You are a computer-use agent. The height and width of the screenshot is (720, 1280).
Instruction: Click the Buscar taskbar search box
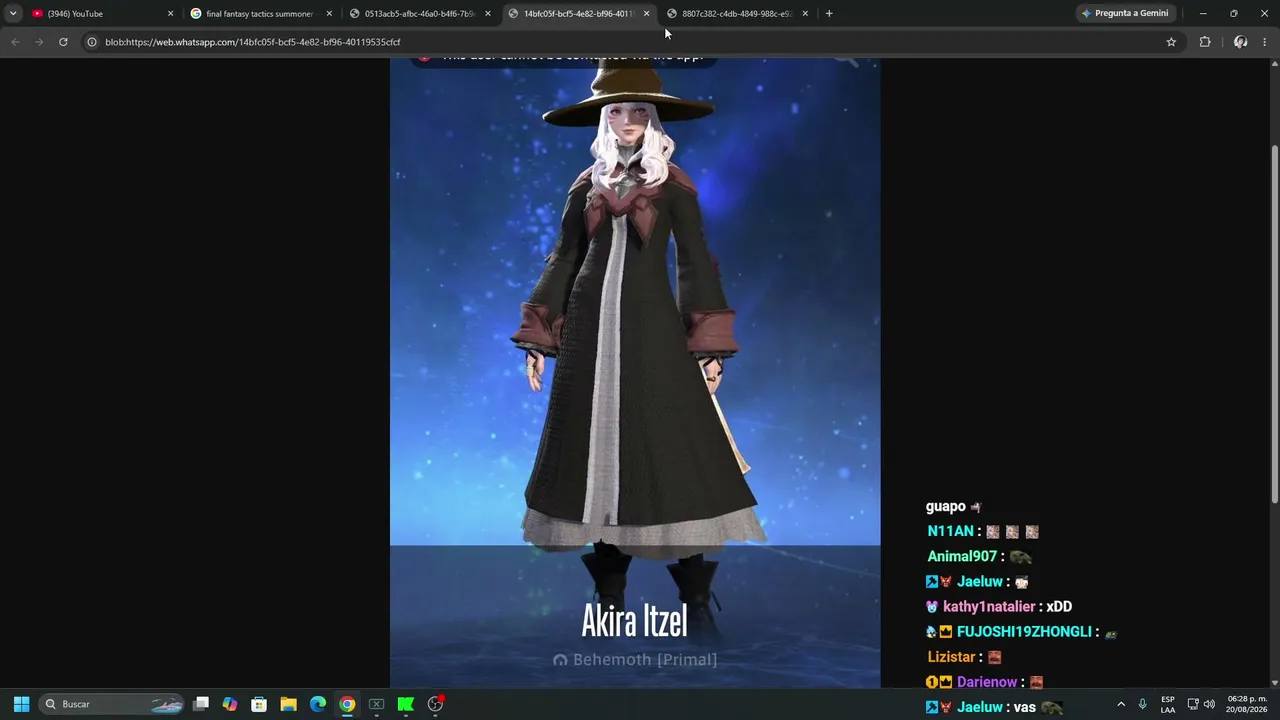tap(113, 704)
